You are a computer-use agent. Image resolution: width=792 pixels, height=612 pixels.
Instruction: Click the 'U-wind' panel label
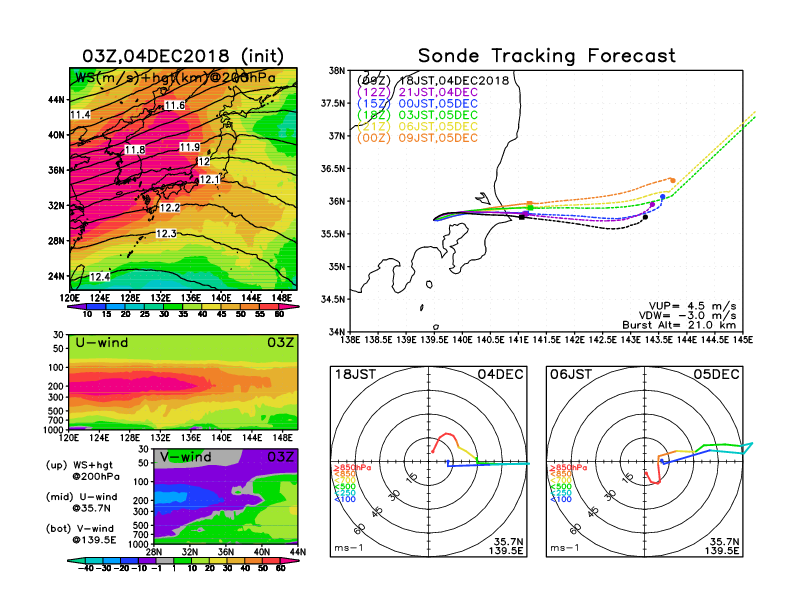point(102,343)
